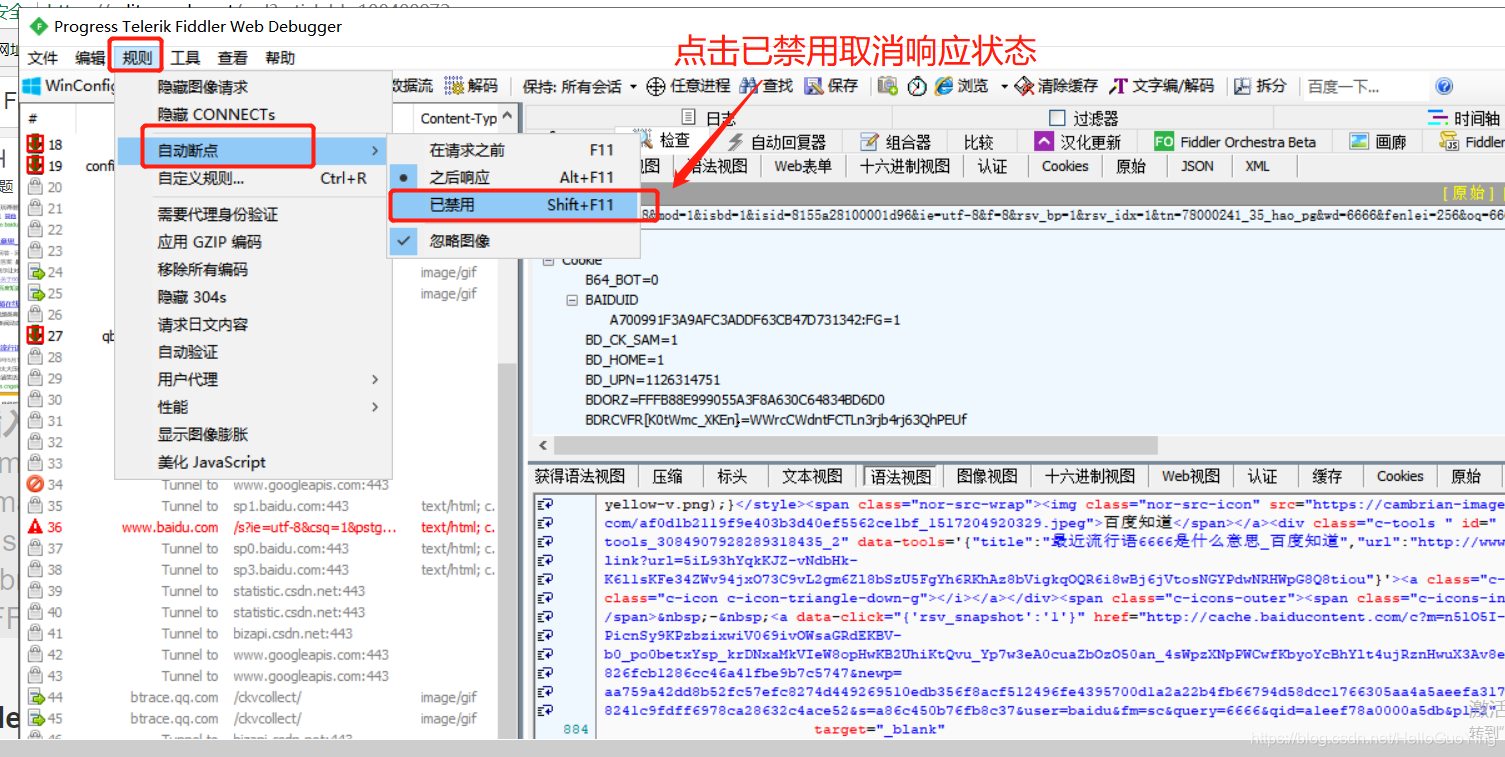The image size is (1505, 757).
Task: Toggle Hide 304s menu item
Action: [253, 297]
